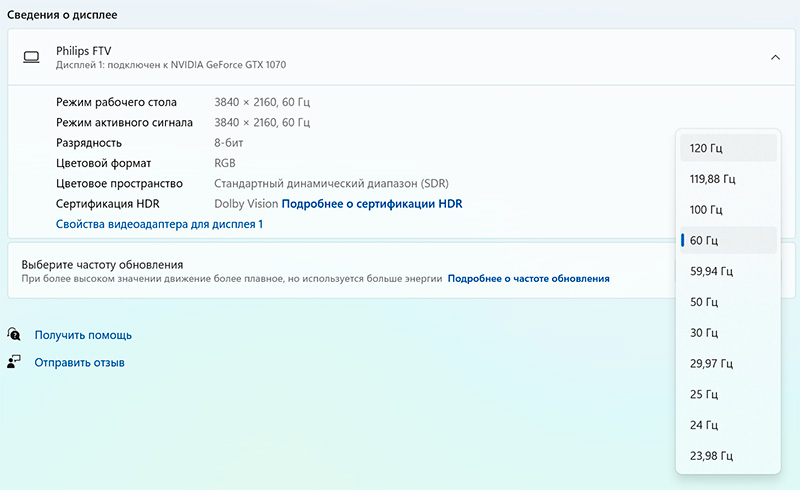Viewport: 800px width, 490px height.
Task: Open the 'Получить помощь' link
Action: click(x=83, y=335)
